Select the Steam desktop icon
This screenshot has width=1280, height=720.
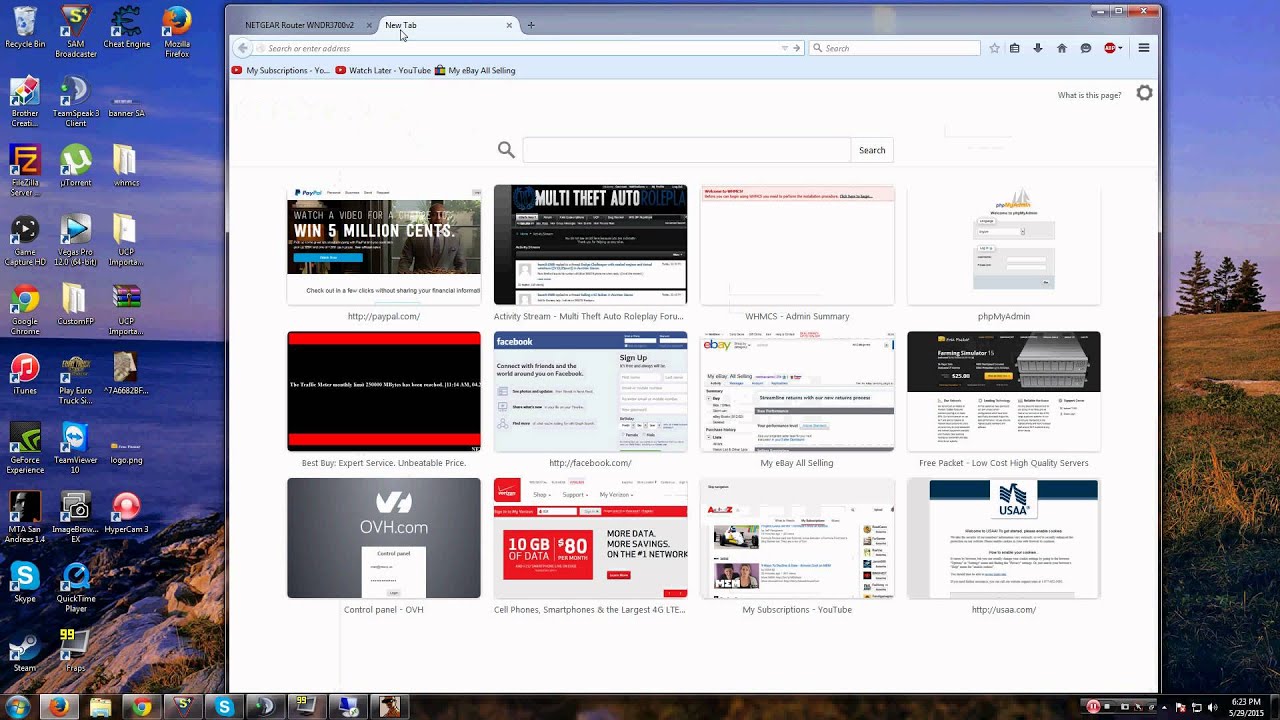(25, 651)
